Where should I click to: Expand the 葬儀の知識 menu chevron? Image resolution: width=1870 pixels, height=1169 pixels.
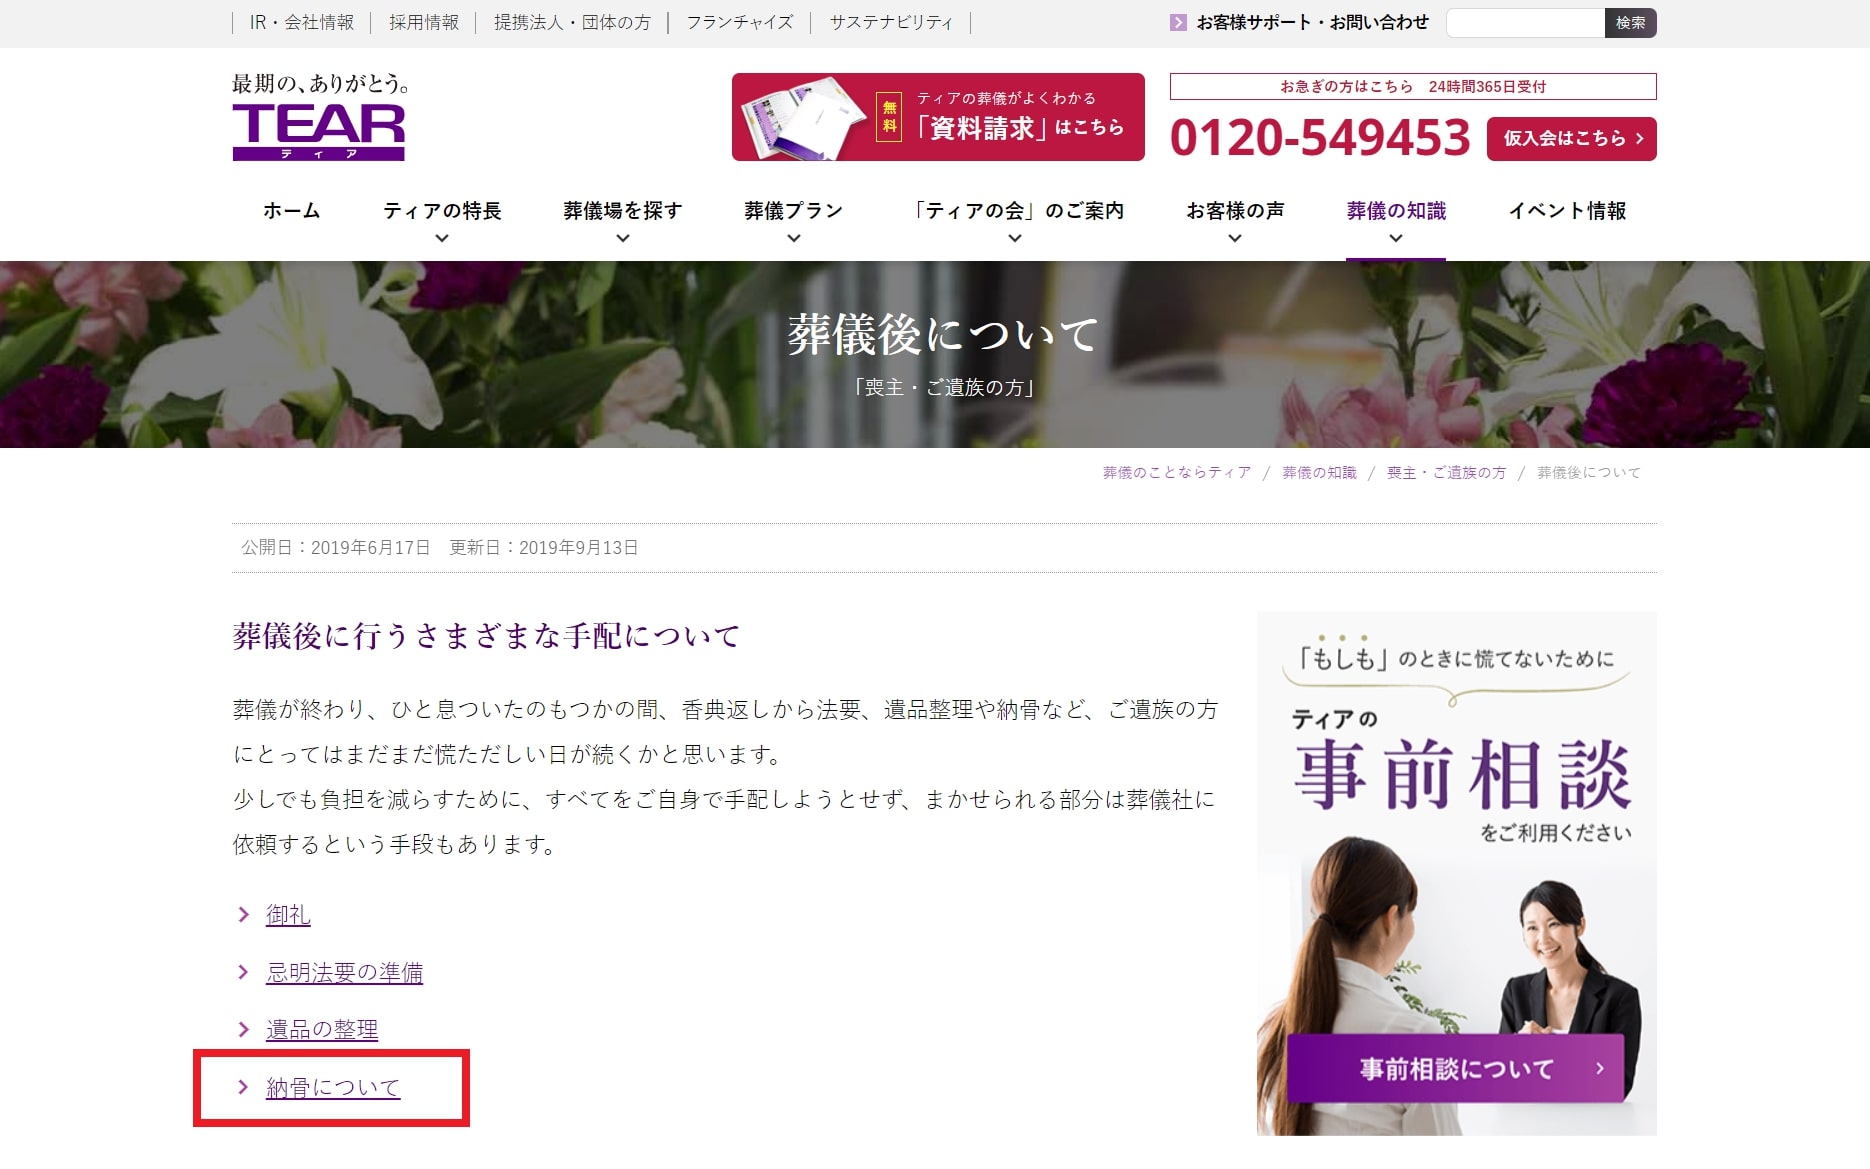pos(1396,238)
